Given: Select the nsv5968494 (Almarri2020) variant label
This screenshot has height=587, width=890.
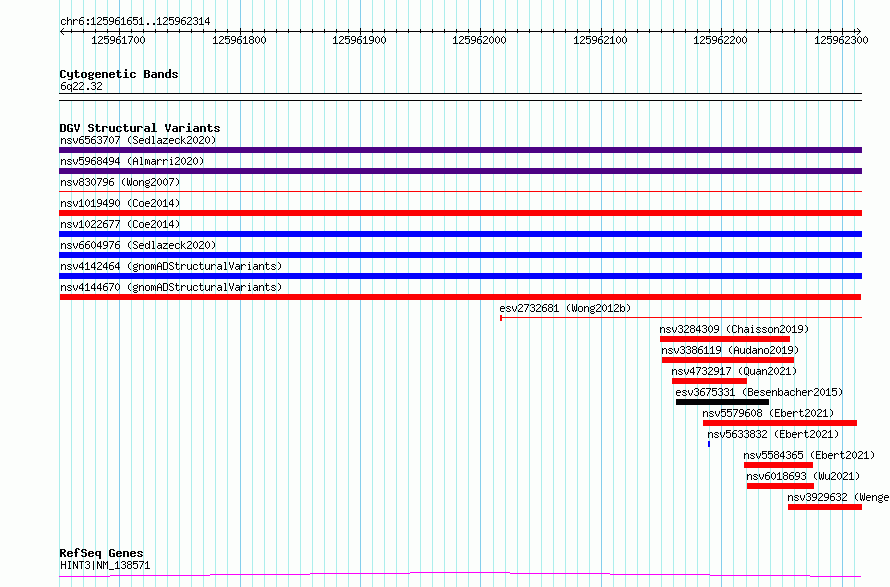Looking at the screenshot, I should (132, 161).
